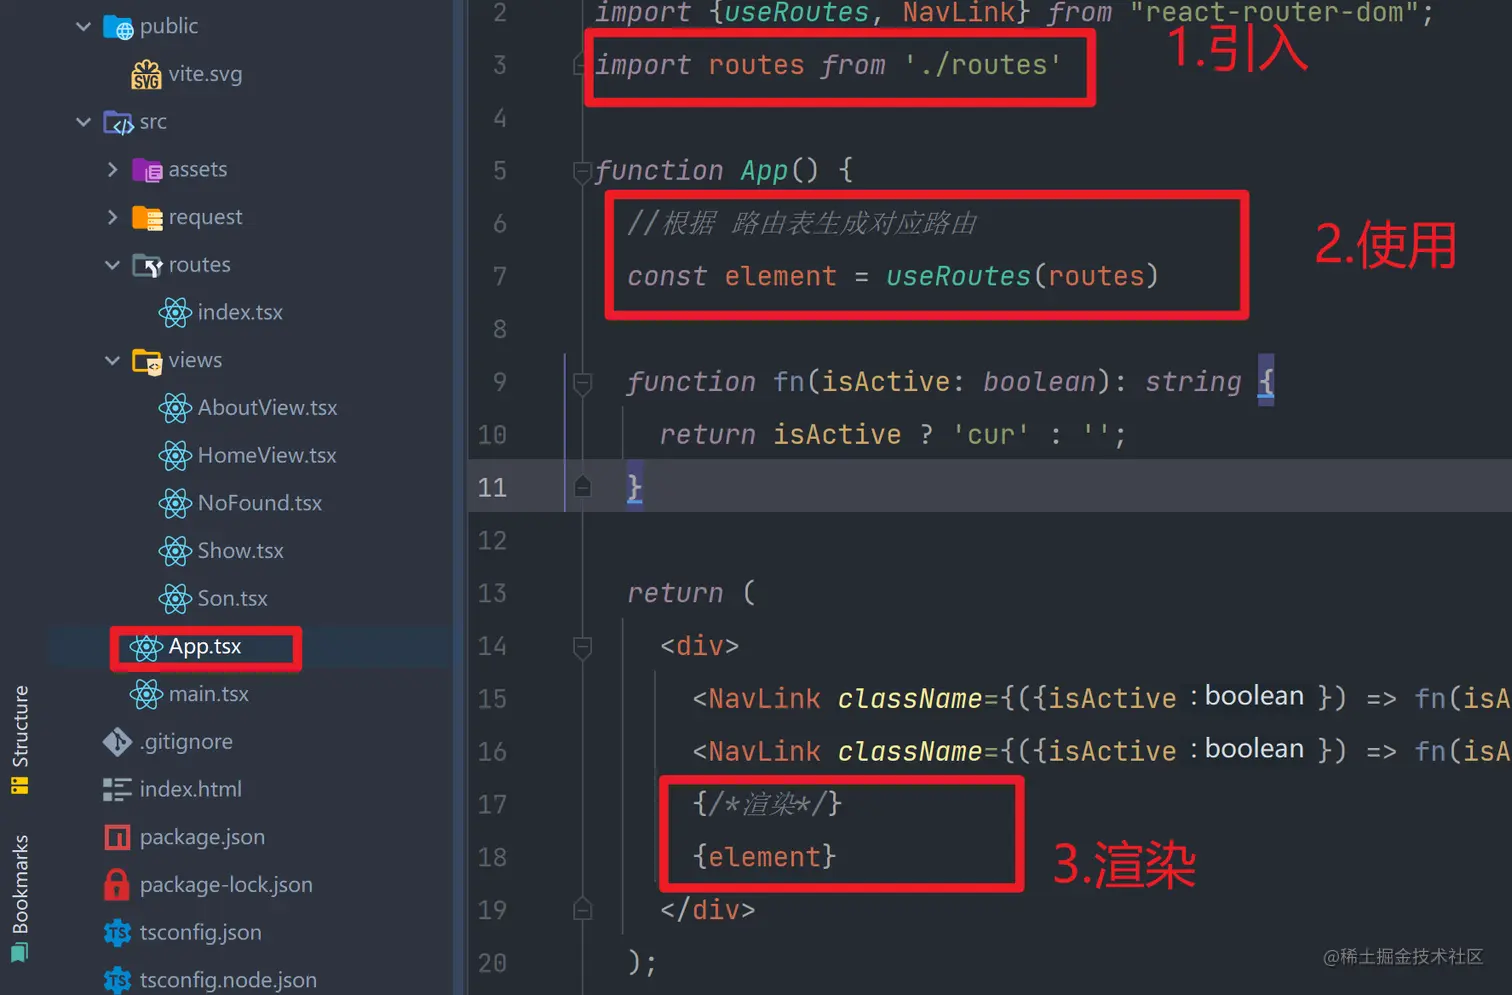Fold the fn function at line 9
The image size is (1512, 995).
click(x=582, y=383)
